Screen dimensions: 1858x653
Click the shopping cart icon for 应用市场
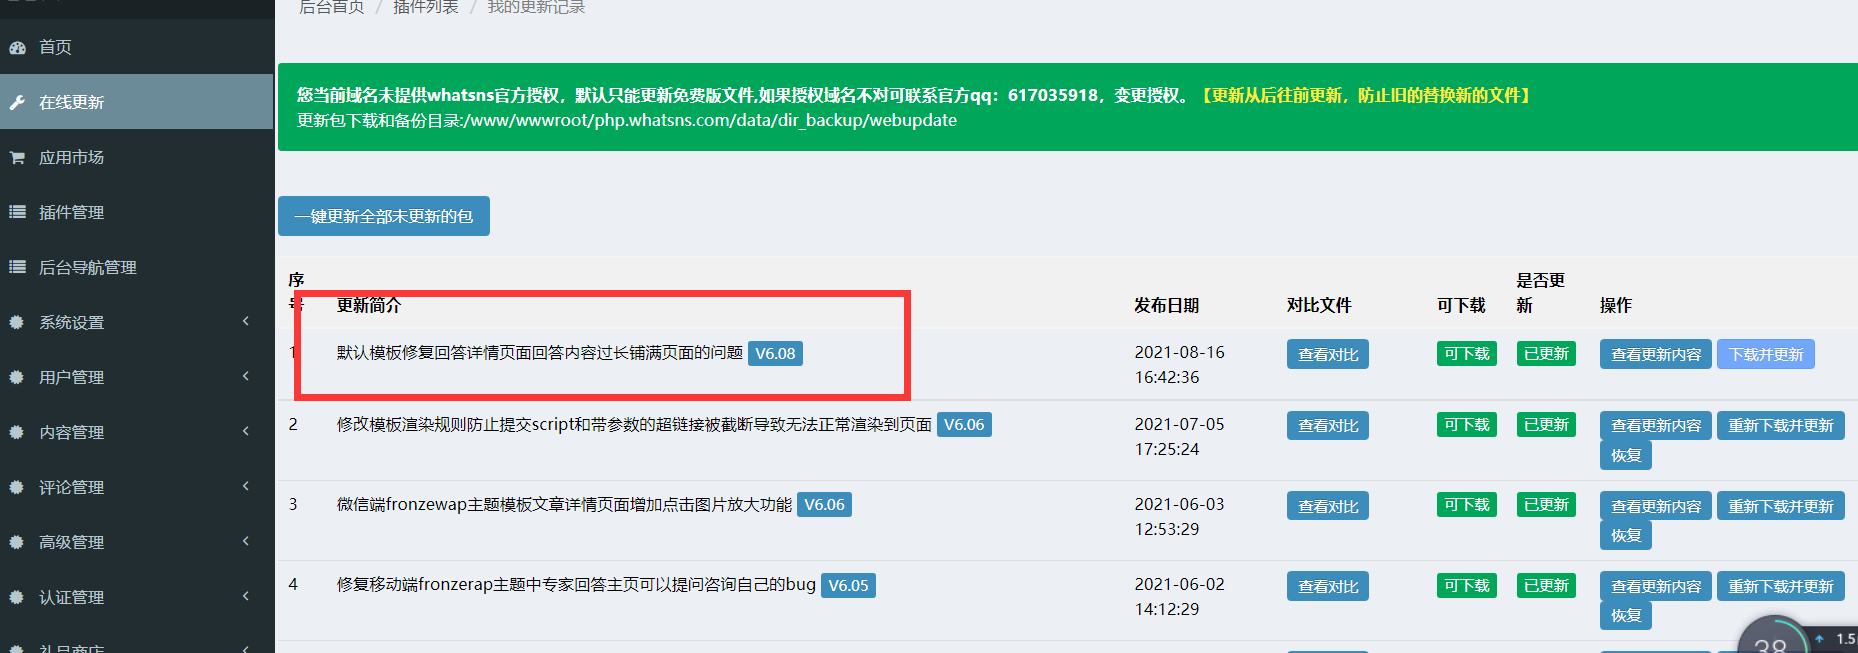17,157
